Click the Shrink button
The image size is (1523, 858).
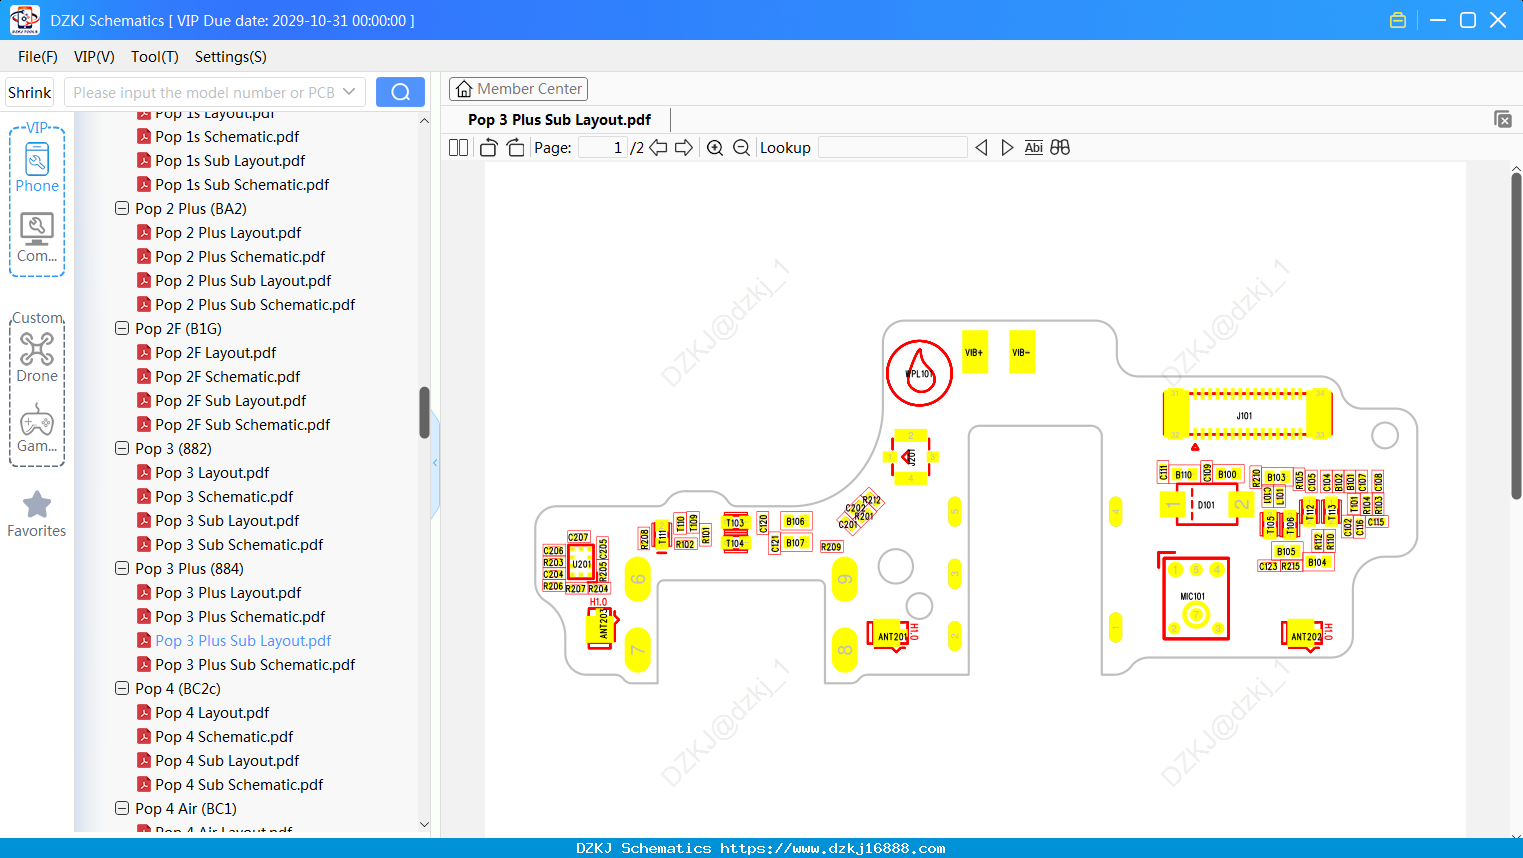click(x=30, y=92)
